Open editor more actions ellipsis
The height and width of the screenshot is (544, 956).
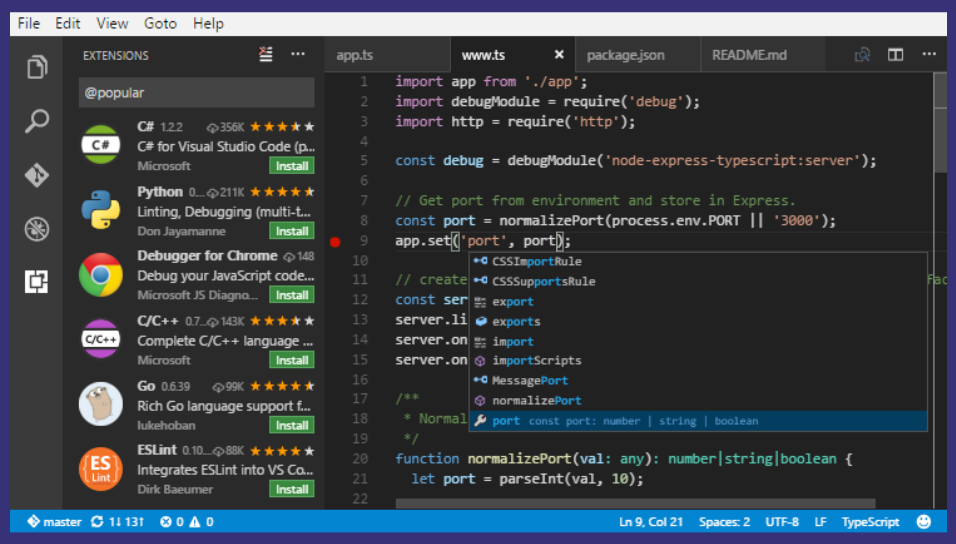(x=929, y=54)
